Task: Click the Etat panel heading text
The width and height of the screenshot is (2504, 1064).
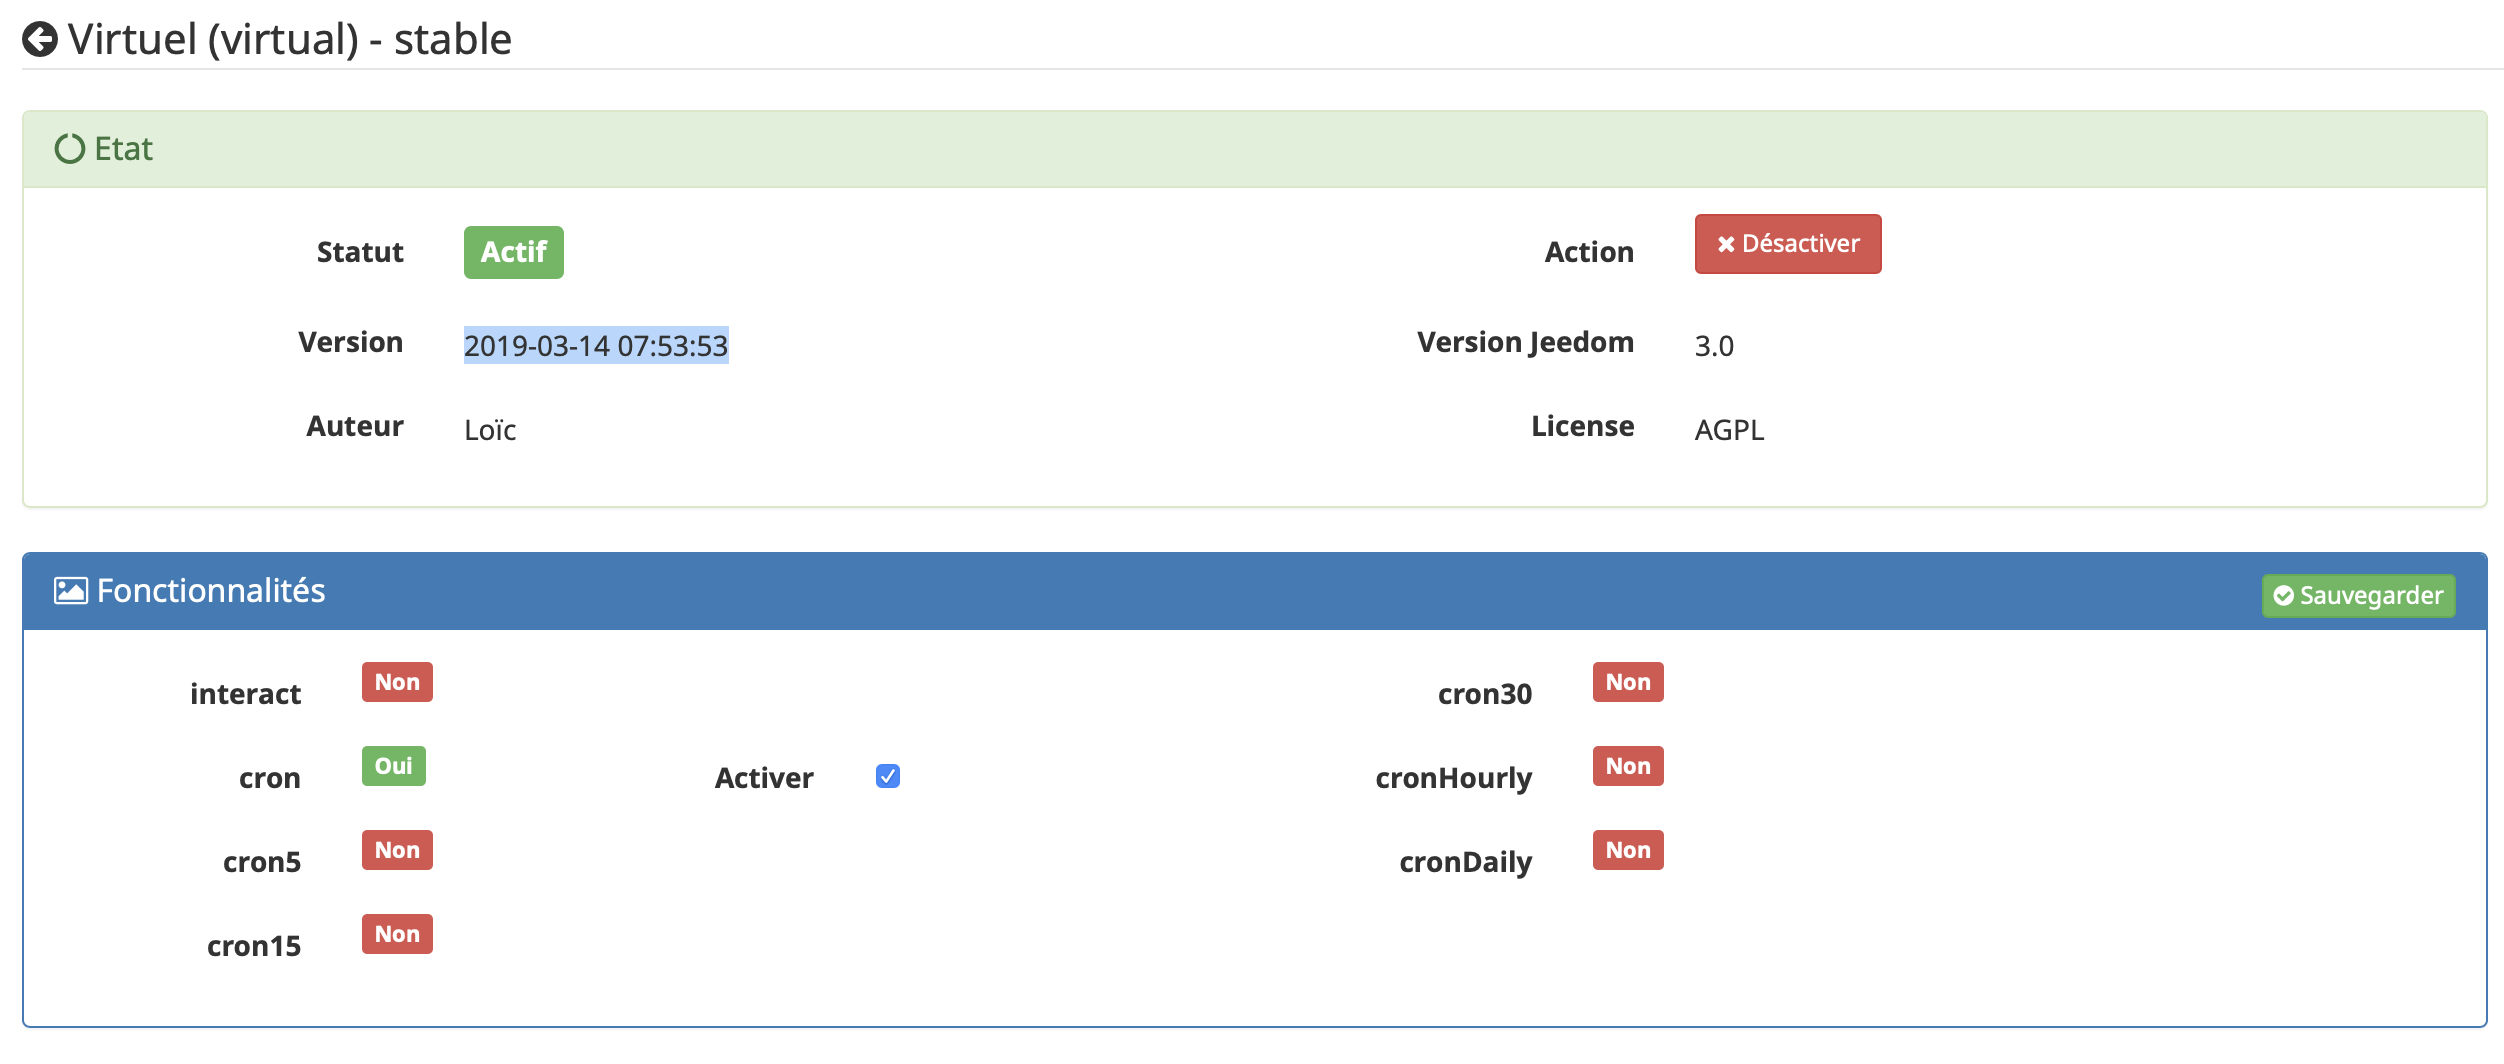Action: coord(123,149)
